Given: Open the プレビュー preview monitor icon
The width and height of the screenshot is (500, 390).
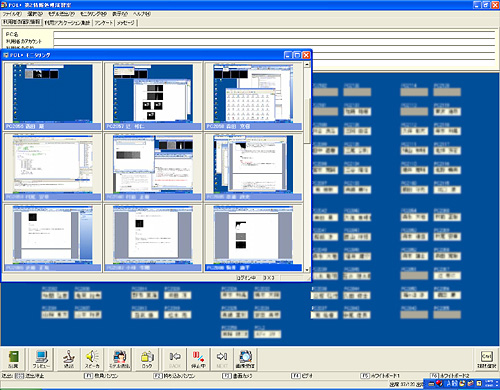Looking at the screenshot, I should point(41,359).
